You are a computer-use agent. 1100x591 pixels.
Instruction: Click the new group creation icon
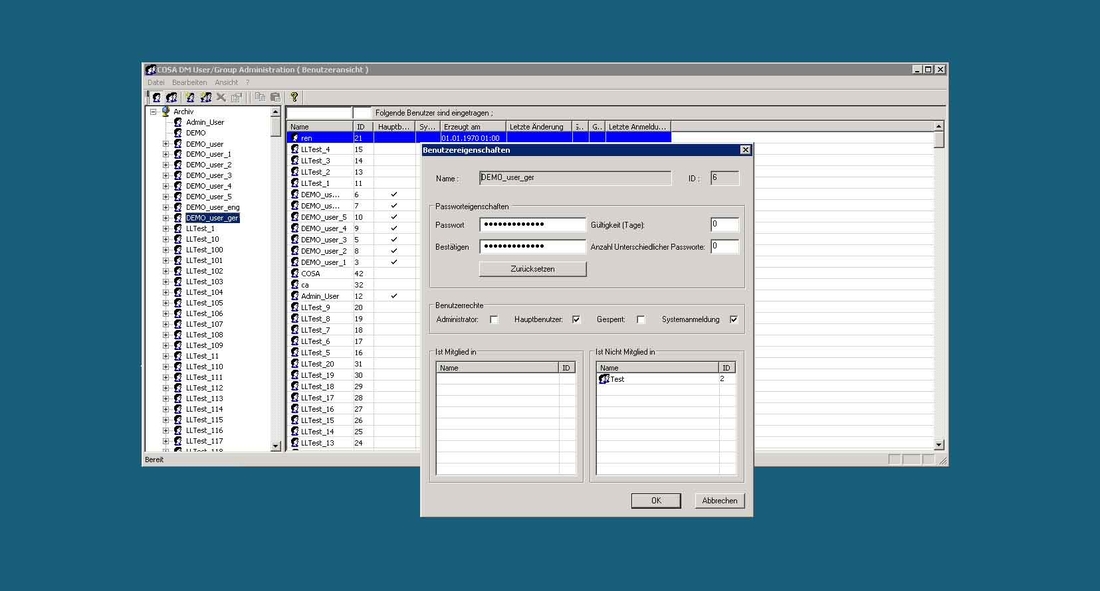tap(172, 97)
